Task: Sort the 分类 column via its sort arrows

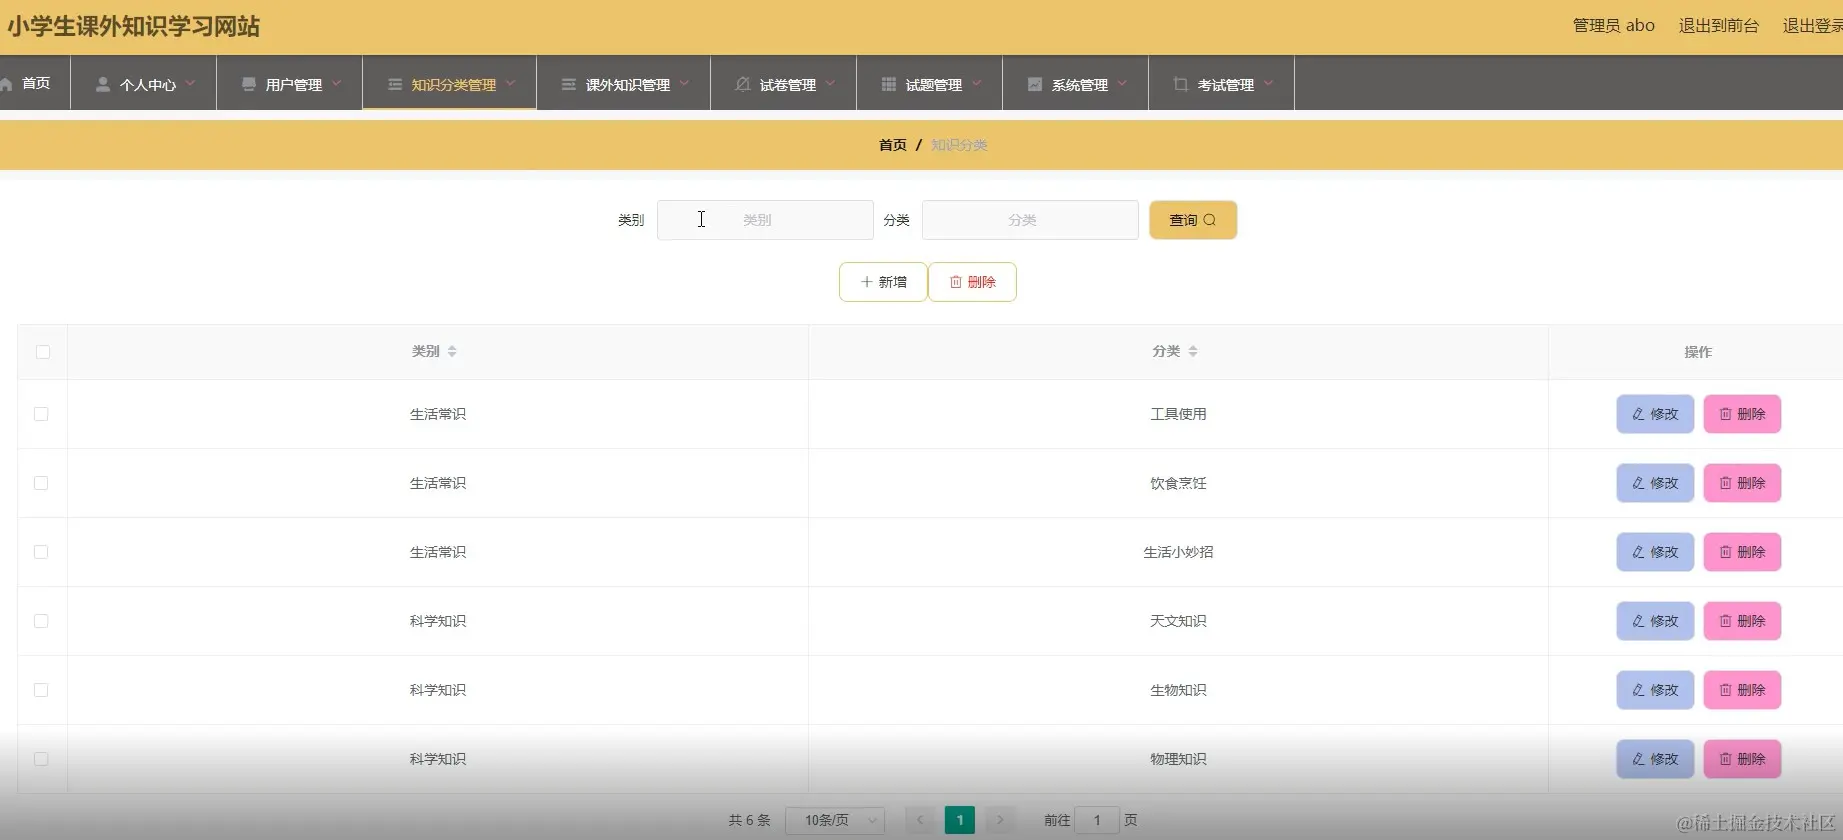Action: coord(1193,351)
